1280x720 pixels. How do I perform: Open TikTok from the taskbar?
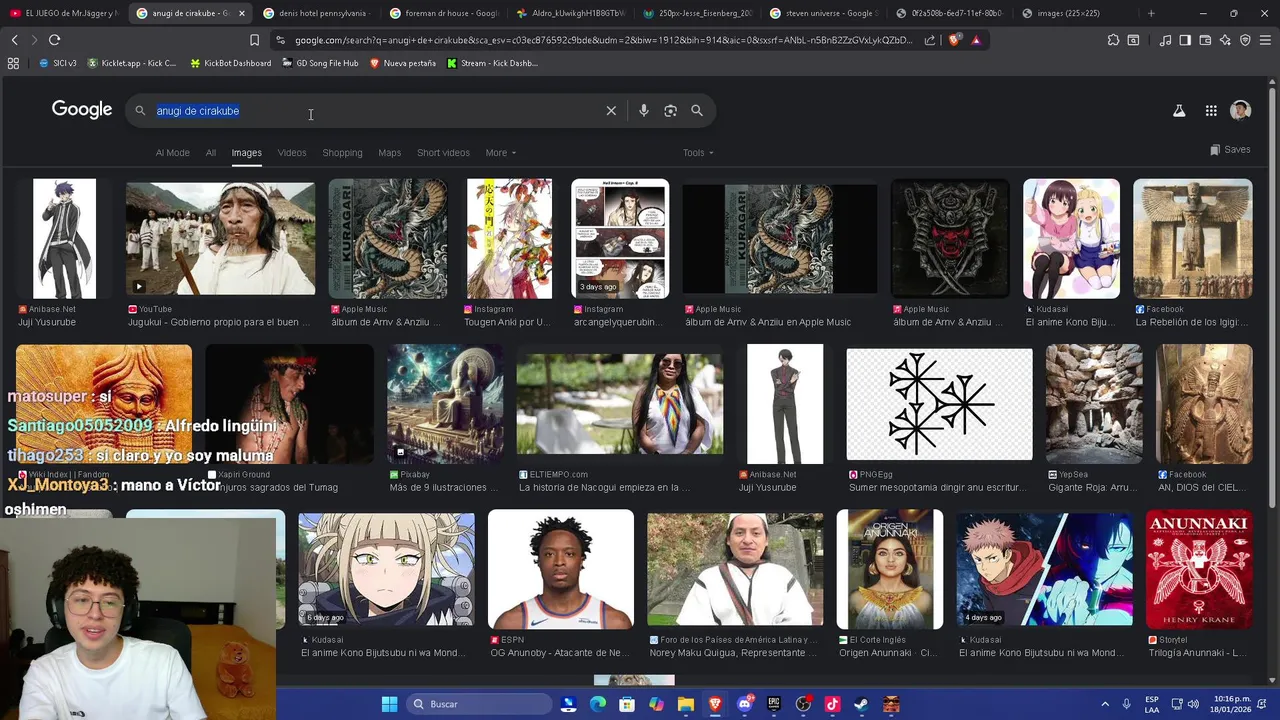(x=832, y=704)
